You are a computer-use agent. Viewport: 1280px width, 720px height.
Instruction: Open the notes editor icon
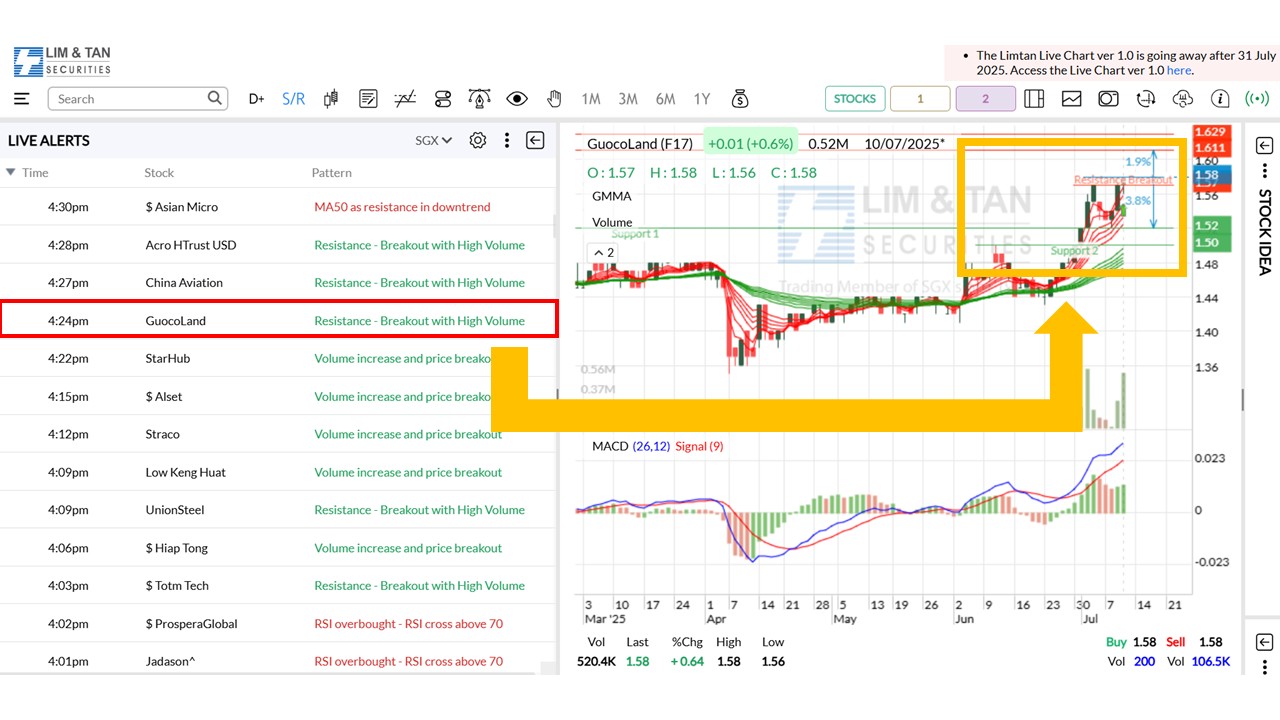tap(368, 99)
